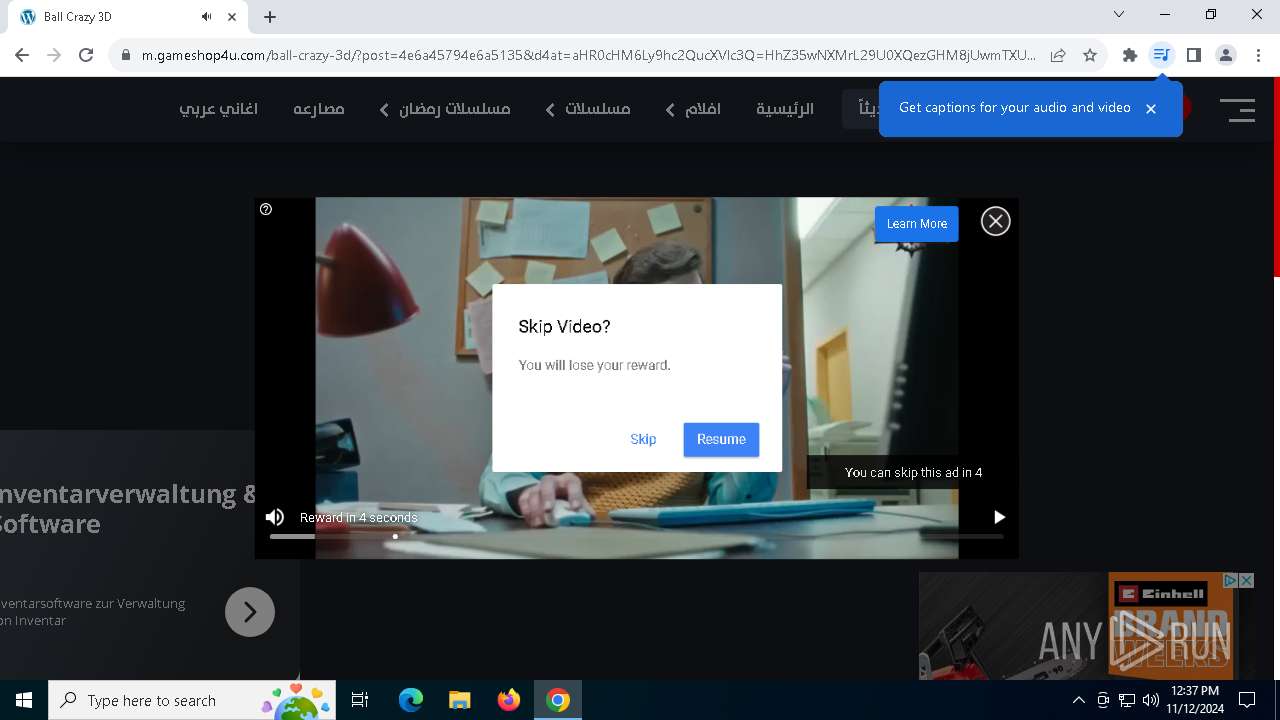
Task: Open the Inventarverwaltung Software ad headline
Action: click(128, 508)
